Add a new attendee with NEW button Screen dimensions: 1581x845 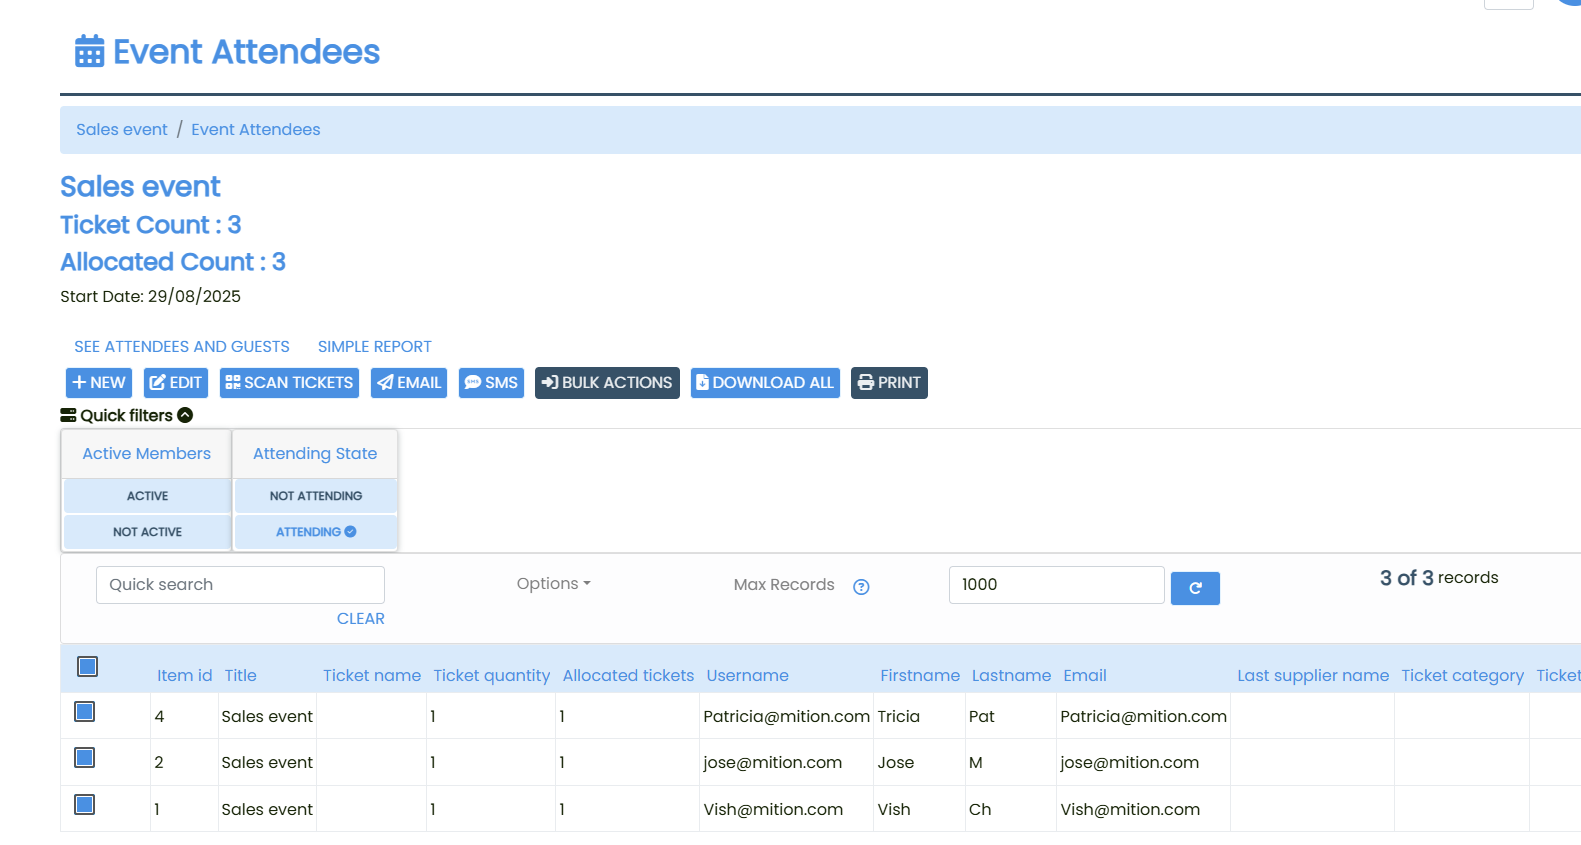click(99, 383)
